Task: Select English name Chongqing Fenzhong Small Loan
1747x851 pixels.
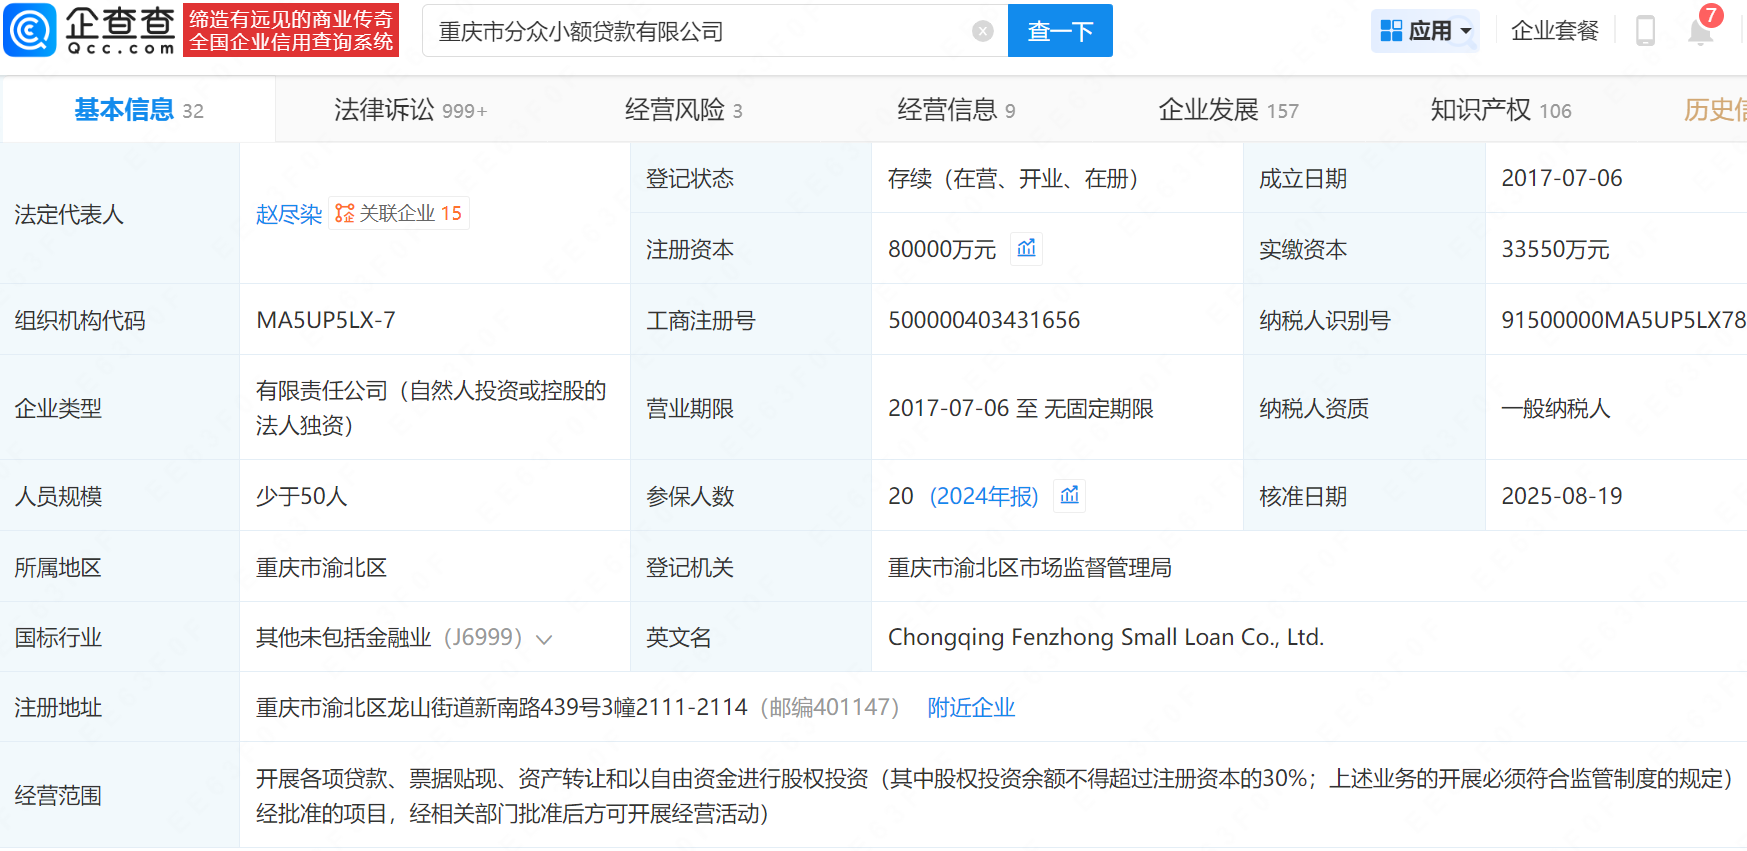Action: (x=1106, y=637)
